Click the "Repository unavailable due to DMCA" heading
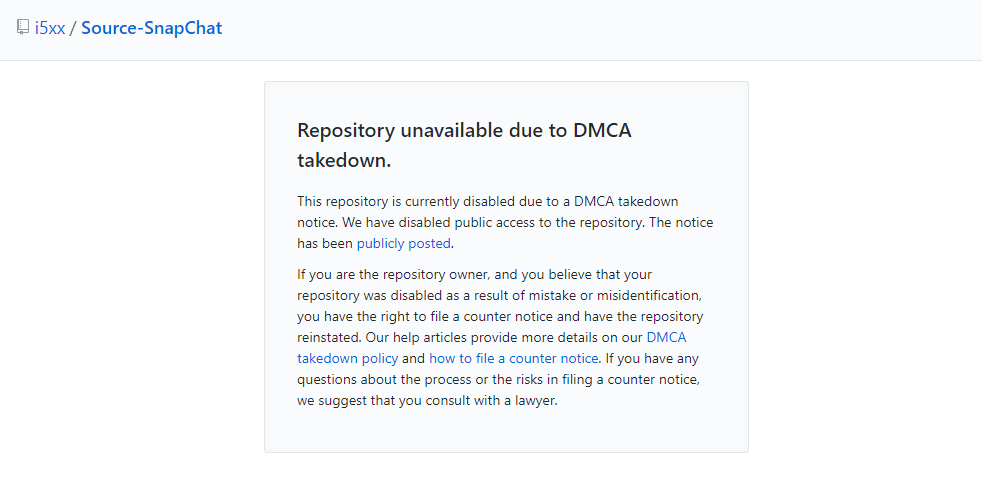The height and width of the screenshot is (484, 982). click(x=464, y=130)
